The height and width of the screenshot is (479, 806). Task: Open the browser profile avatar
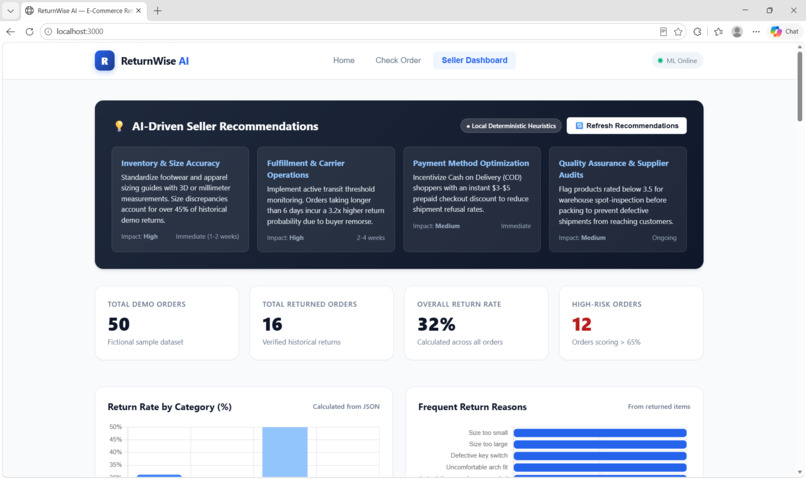click(x=737, y=31)
